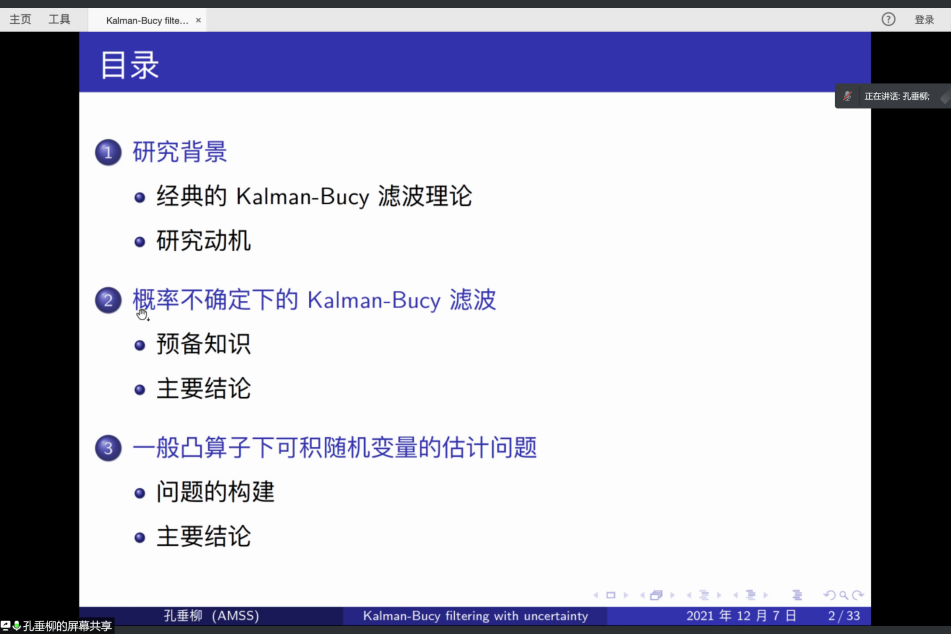951x634 pixels.
Task: Go to previous slide using left arrow
Action: [598, 595]
